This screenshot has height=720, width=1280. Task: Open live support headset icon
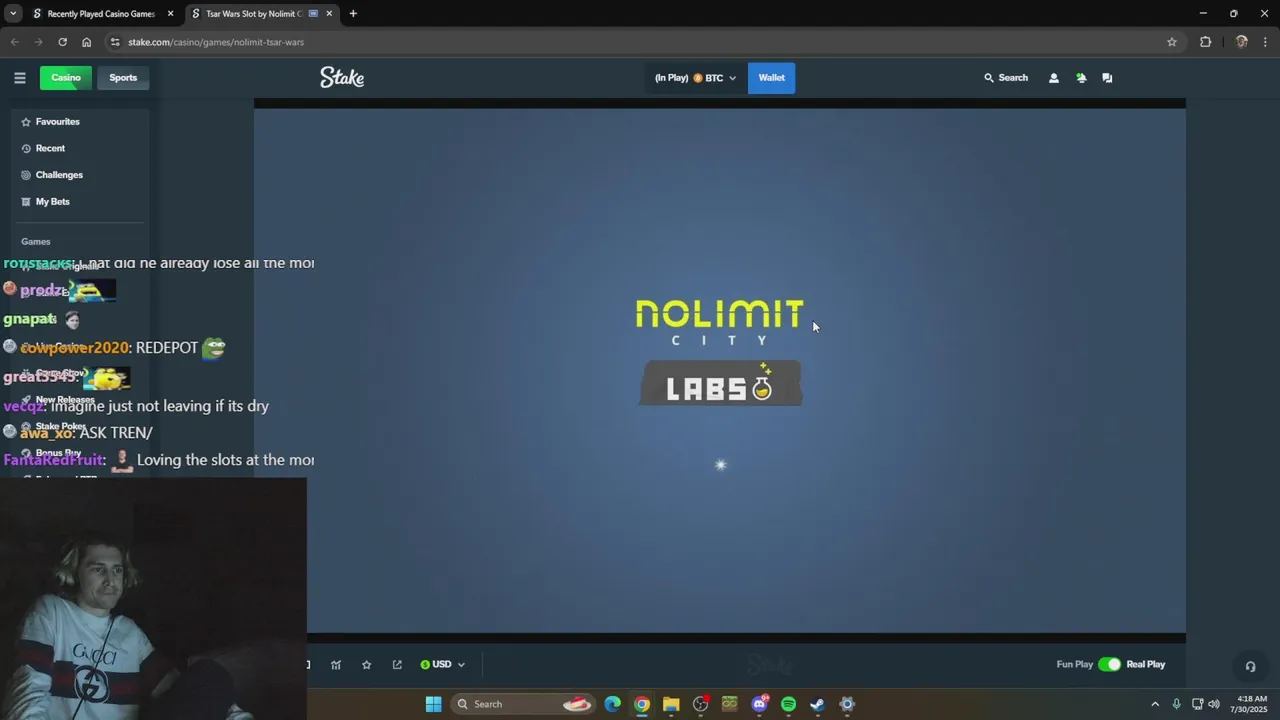[1250, 667]
